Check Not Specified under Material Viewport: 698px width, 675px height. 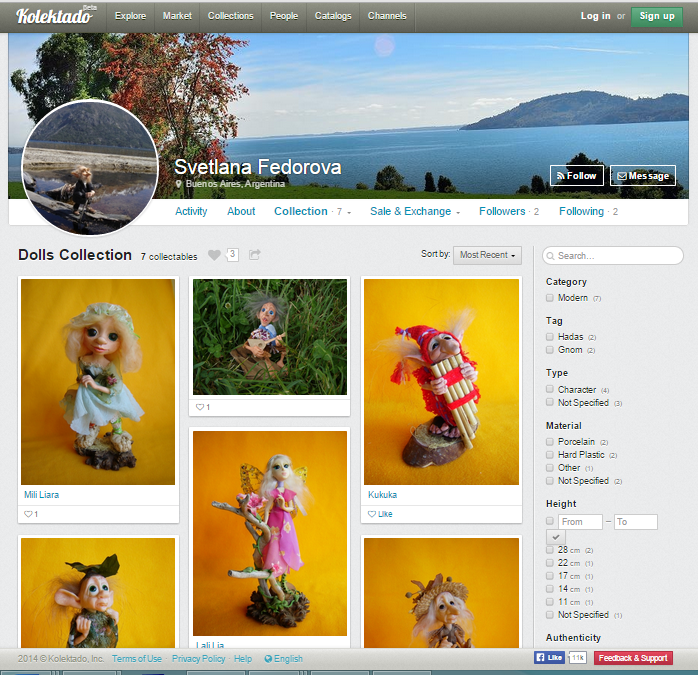point(550,480)
